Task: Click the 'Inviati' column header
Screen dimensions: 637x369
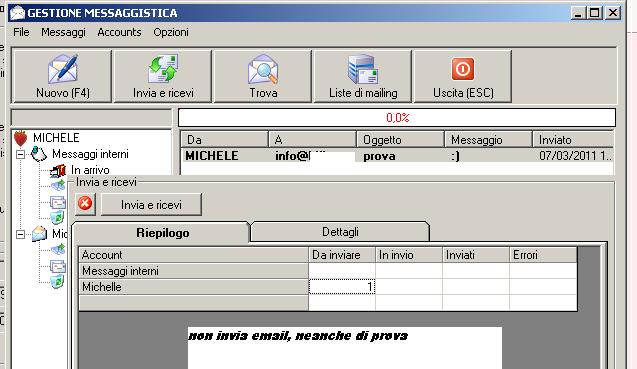Action: tap(475, 255)
